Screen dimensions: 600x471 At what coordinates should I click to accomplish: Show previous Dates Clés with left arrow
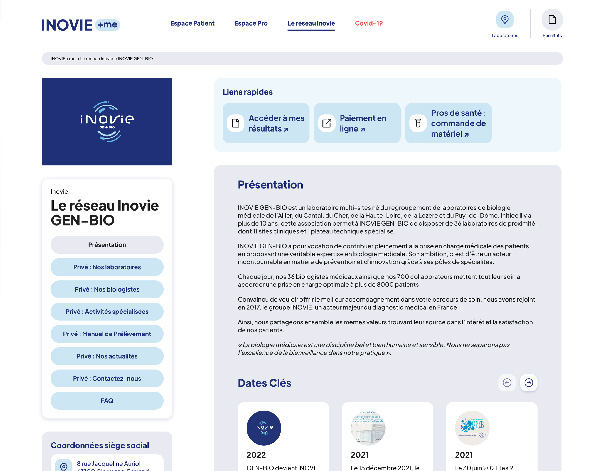point(506,382)
